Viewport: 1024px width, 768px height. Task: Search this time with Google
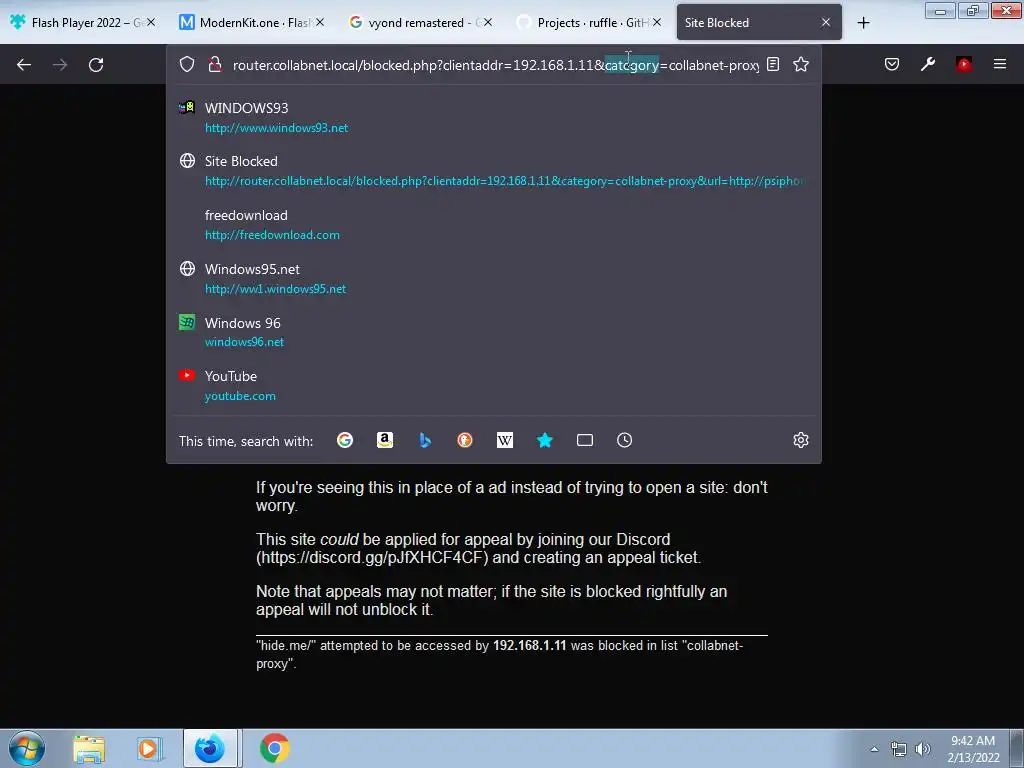(345, 440)
